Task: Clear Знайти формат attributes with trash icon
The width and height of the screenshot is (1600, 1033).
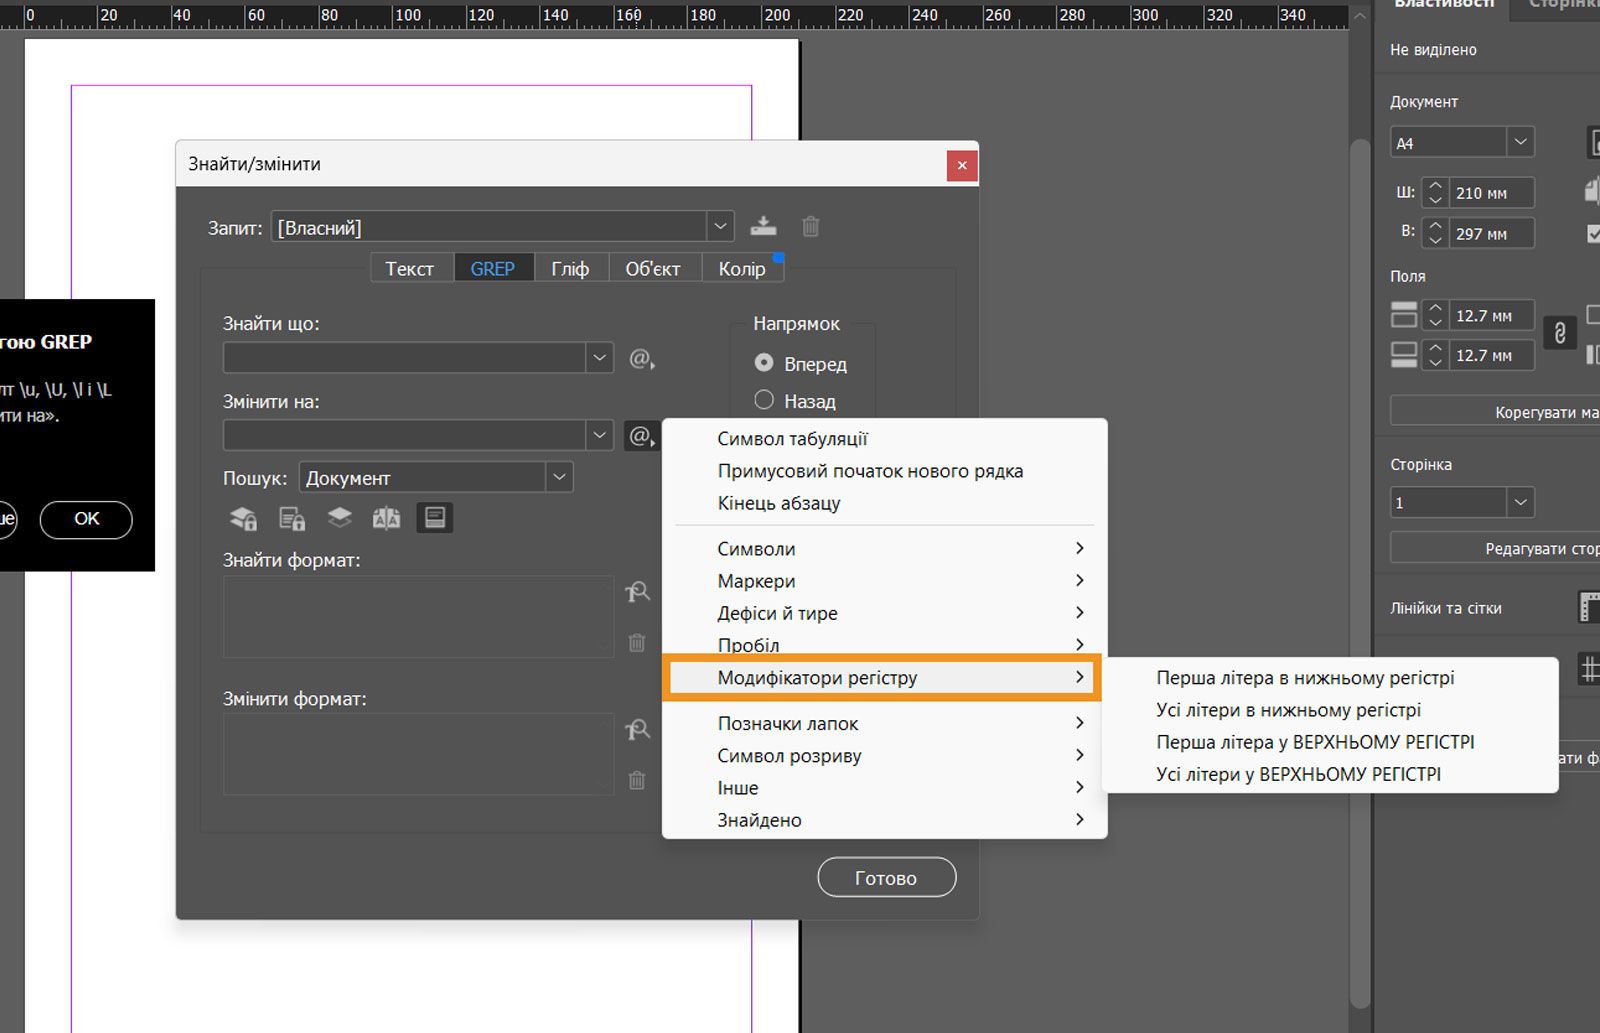Action: click(x=637, y=643)
